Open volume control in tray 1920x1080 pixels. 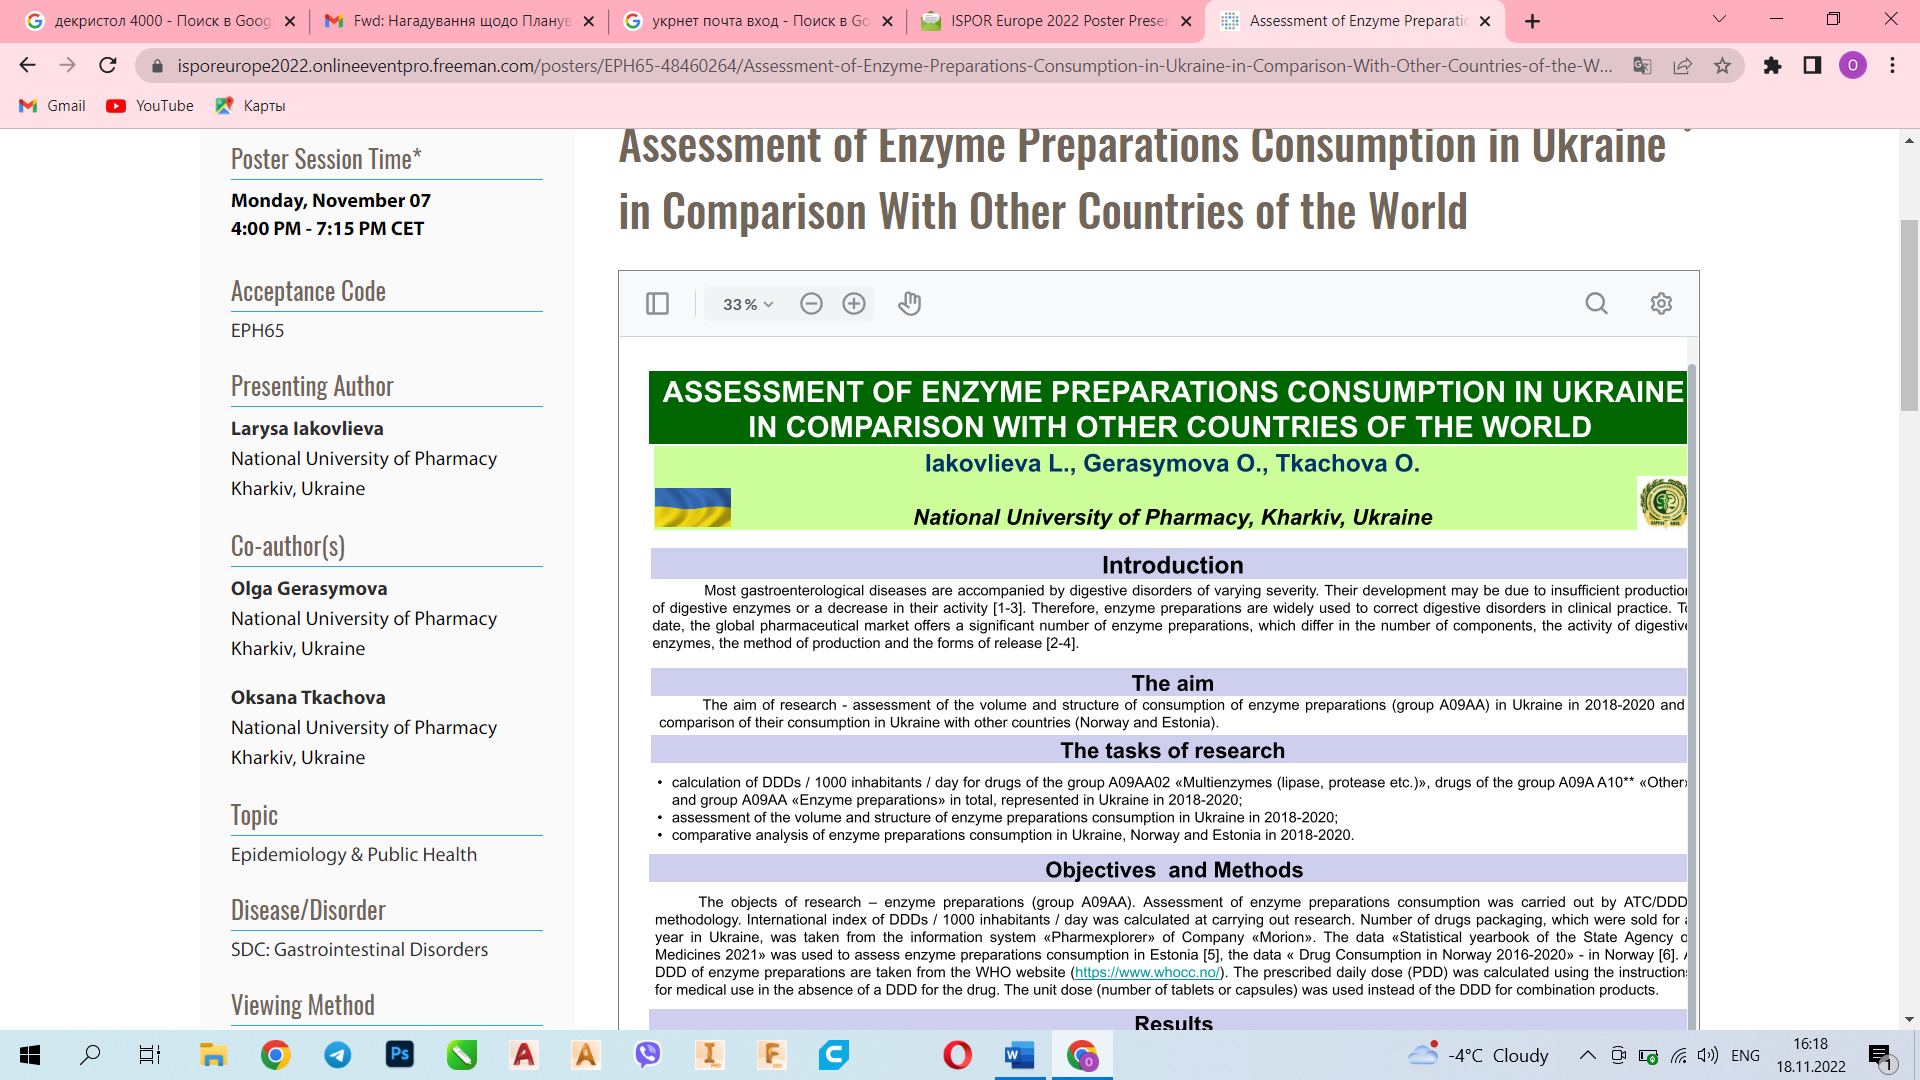coord(1707,1055)
